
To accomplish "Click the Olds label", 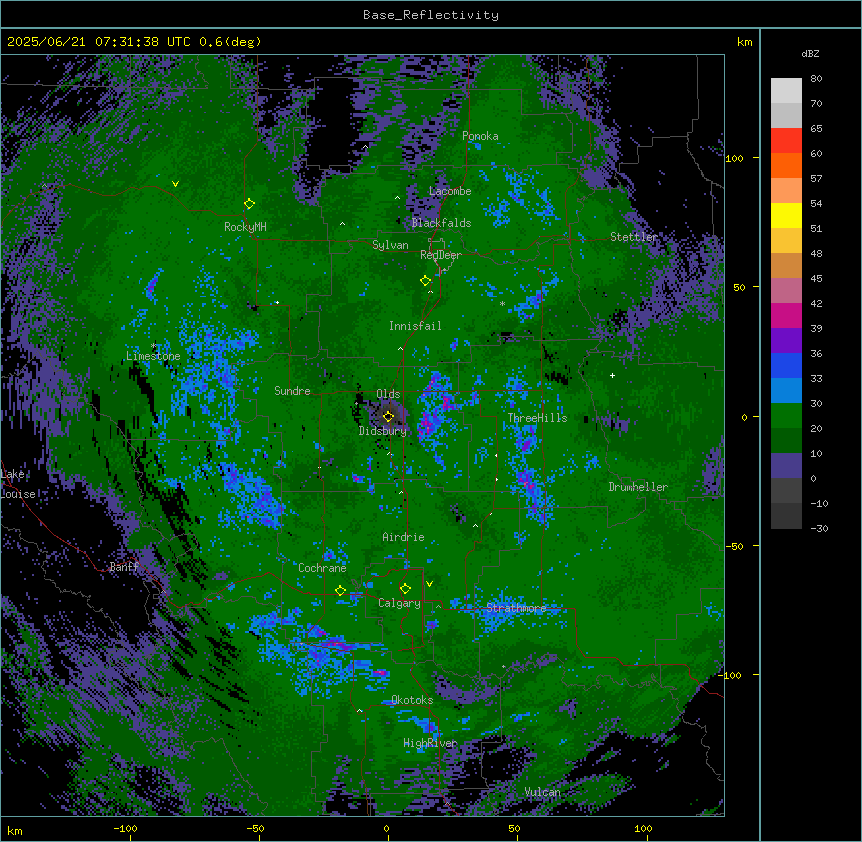I will [x=388, y=394].
